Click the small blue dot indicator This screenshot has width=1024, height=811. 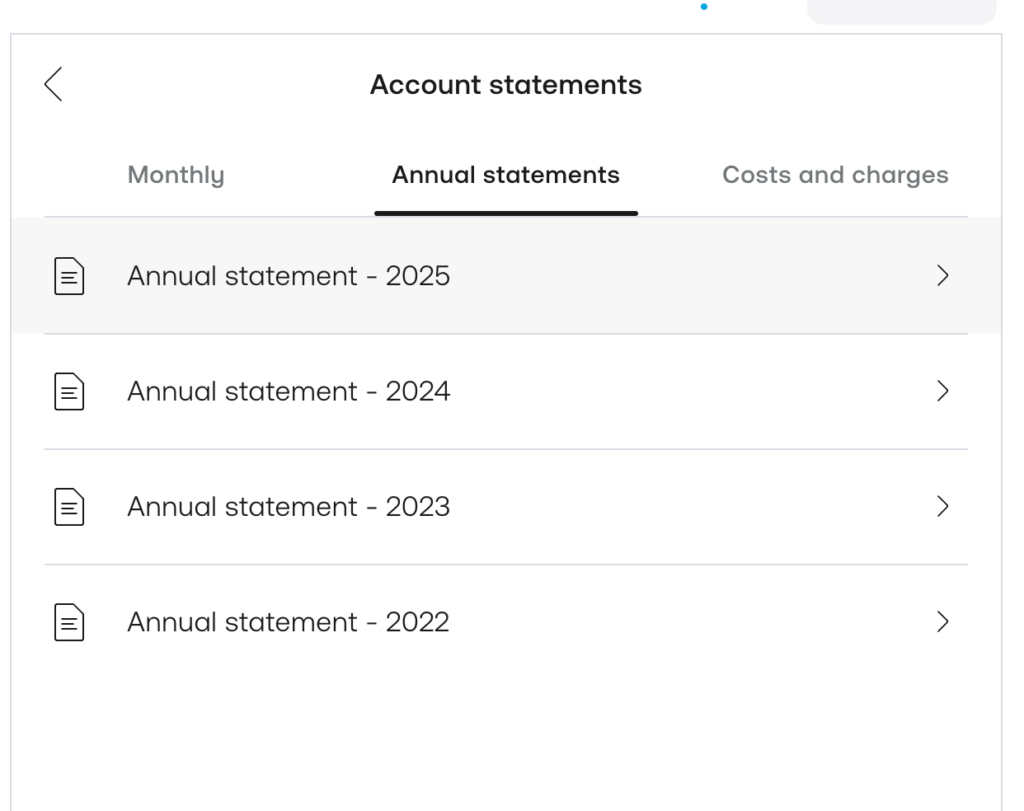[705, 7]
